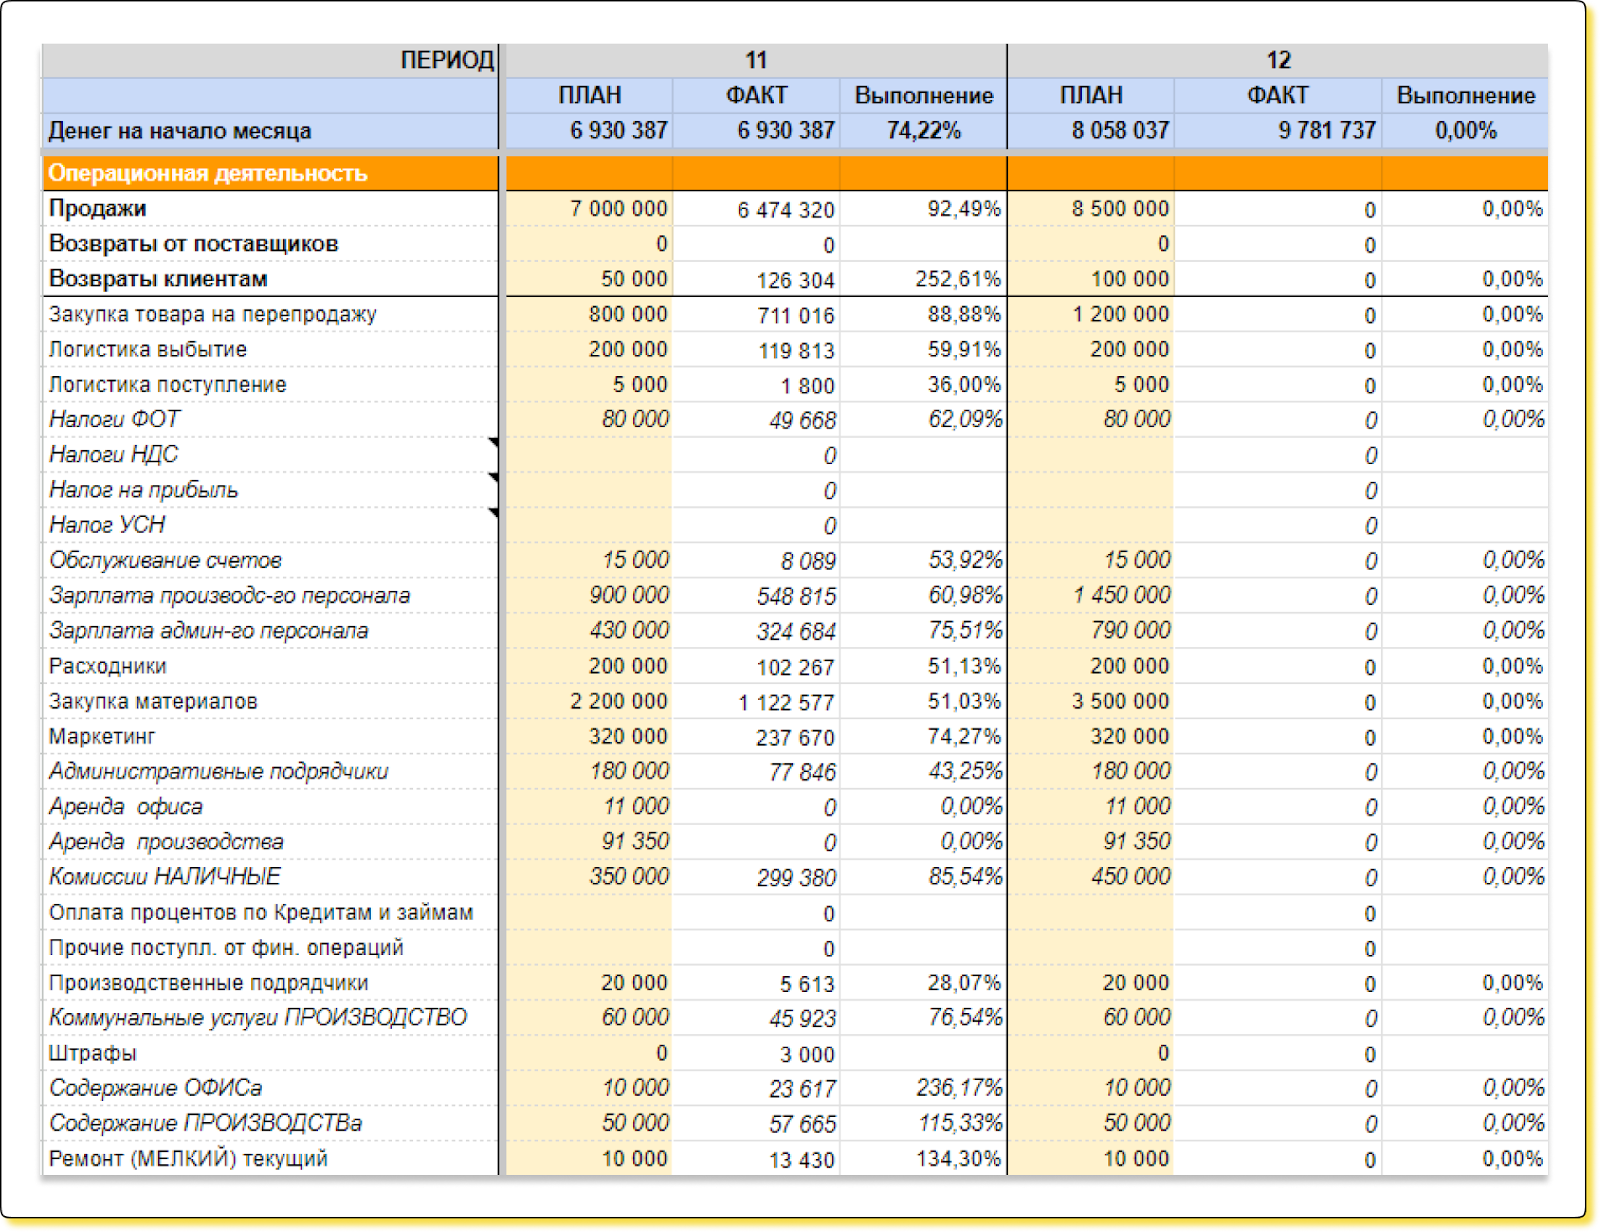The height and width of the screenshot is (1232, 1600).
Task: Select the 350 000 plan for Комиссии НАЛИЧНЫЕ
Action: click(628, 877)
